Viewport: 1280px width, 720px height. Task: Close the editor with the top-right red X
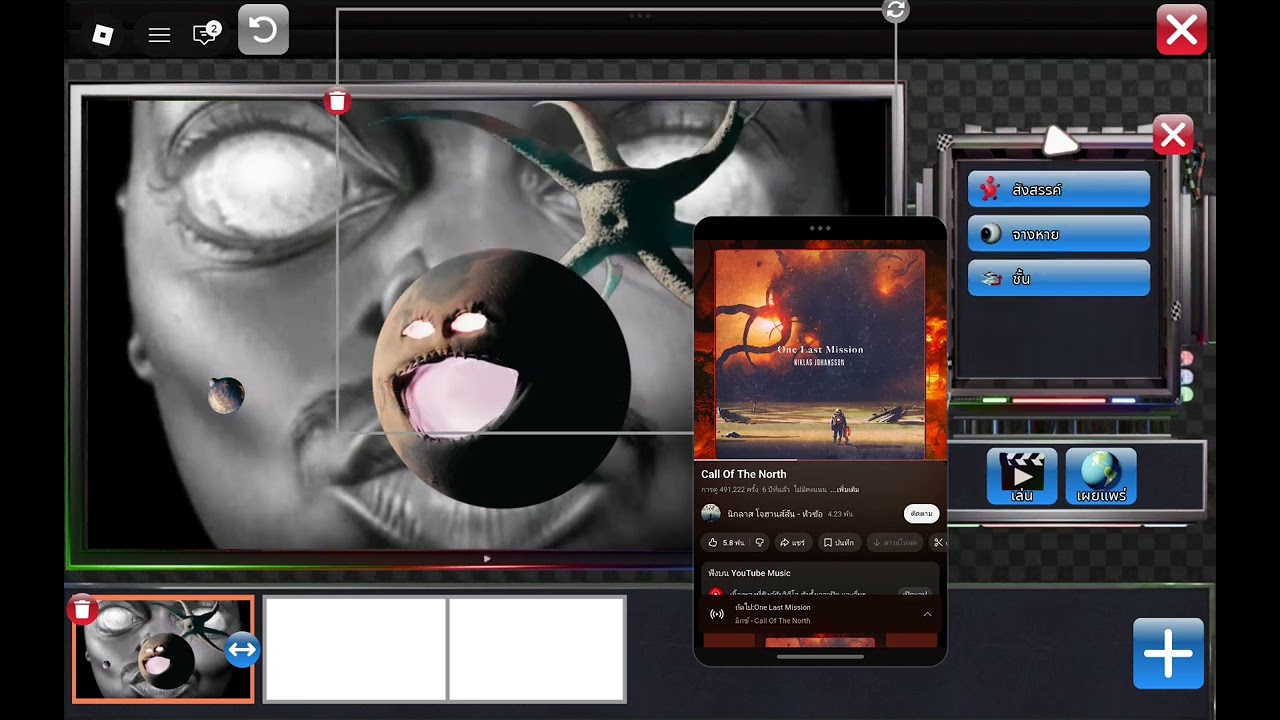point(1182,30)
